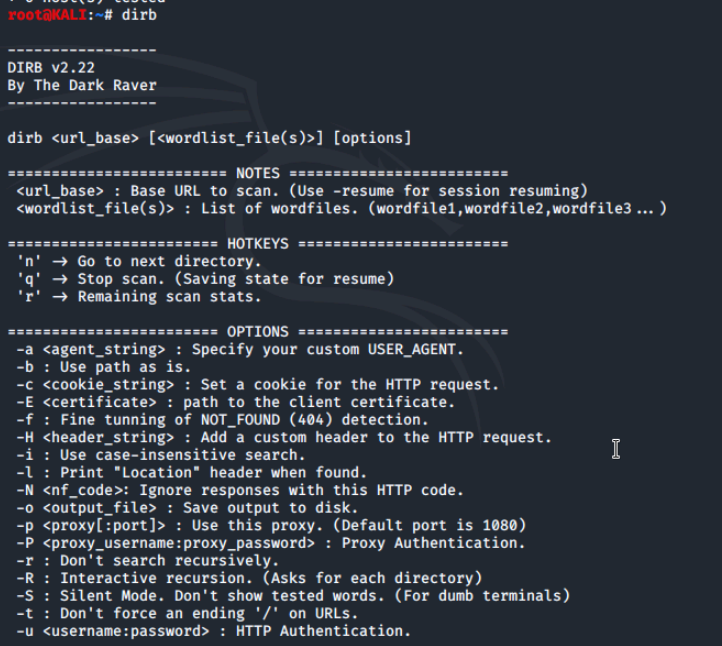Screen dimensions: 722x646
Task: Click the -a <agent_string> option line
Action: click(240, 349)
